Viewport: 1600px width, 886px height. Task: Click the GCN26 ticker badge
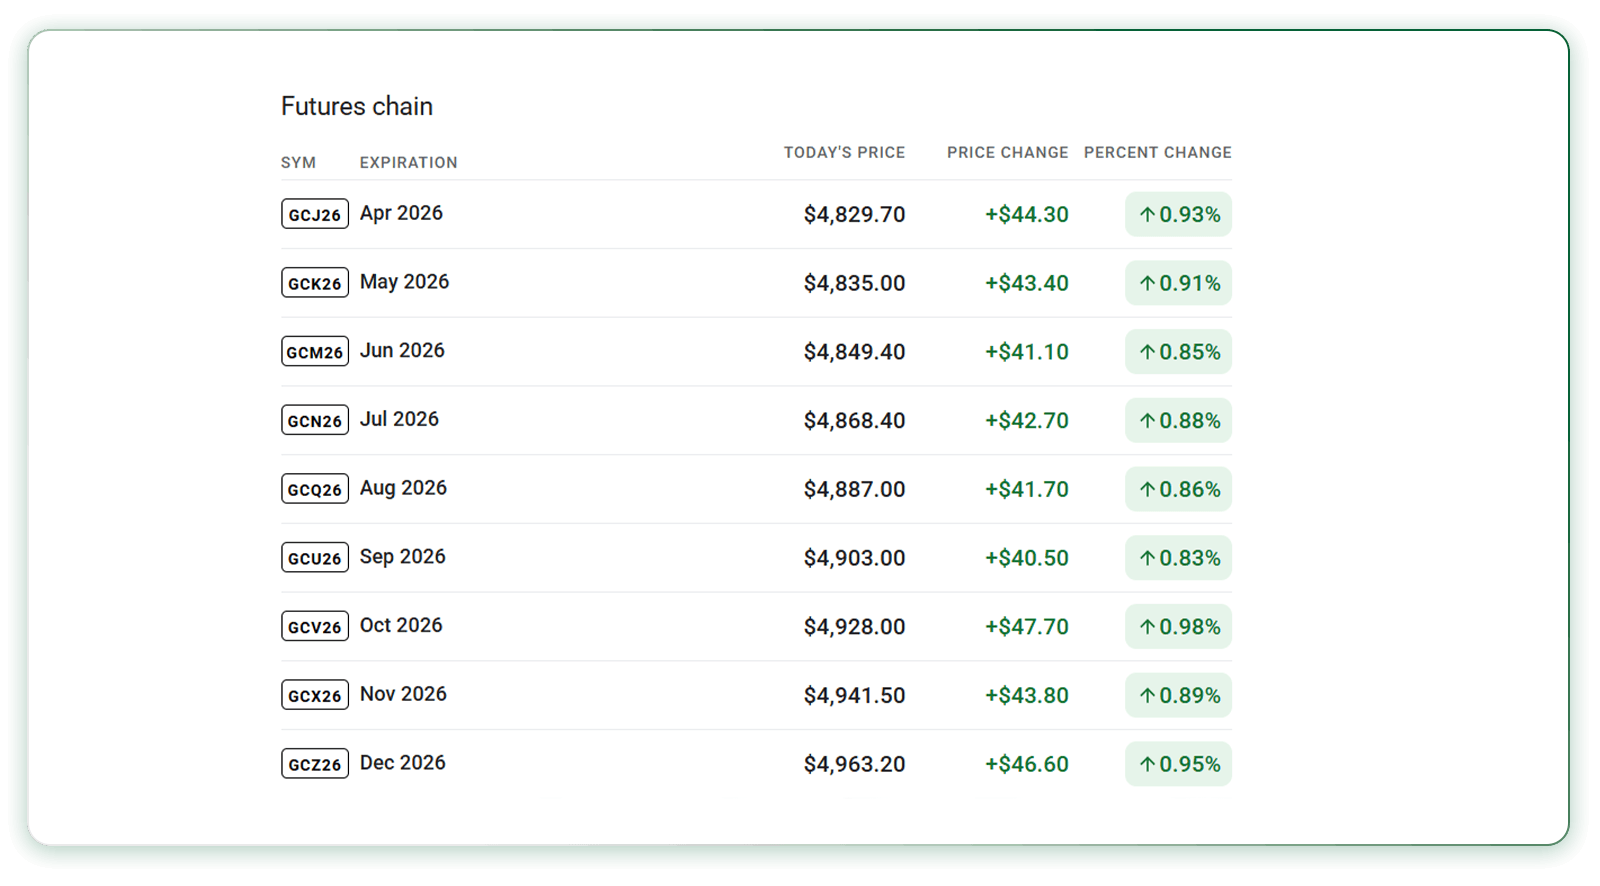(315, 420)
